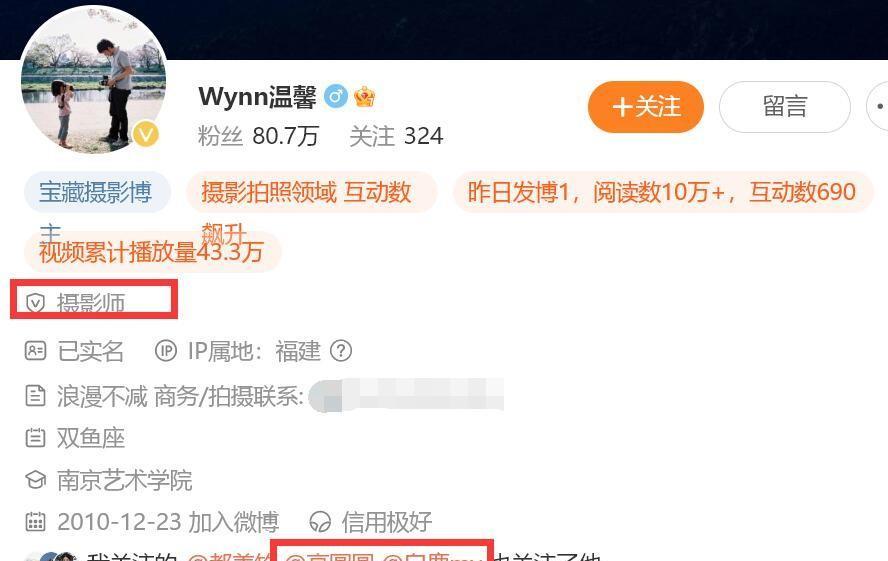Click the graduation cap icon beside 南京艺术学院

(35, 480)
